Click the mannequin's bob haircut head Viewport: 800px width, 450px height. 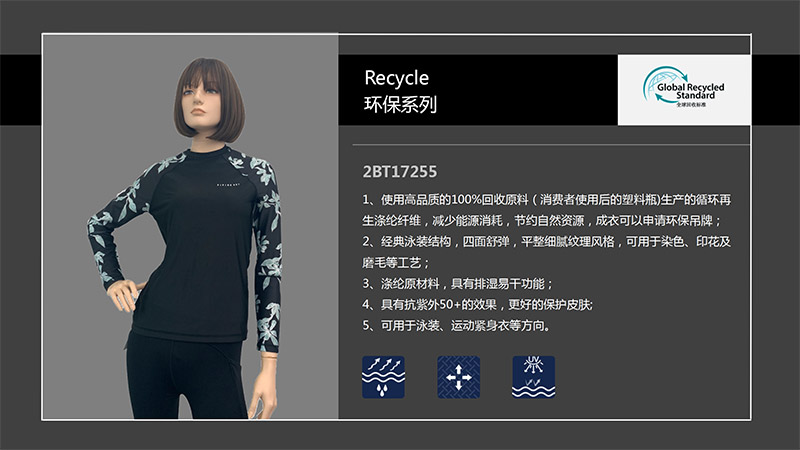(208, 101)
